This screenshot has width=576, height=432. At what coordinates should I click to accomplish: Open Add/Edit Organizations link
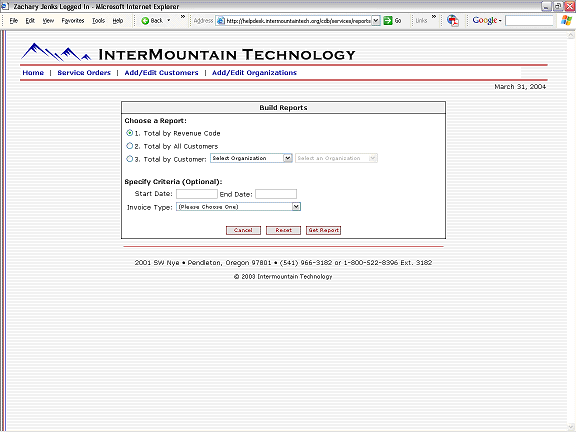coord(254,73)
